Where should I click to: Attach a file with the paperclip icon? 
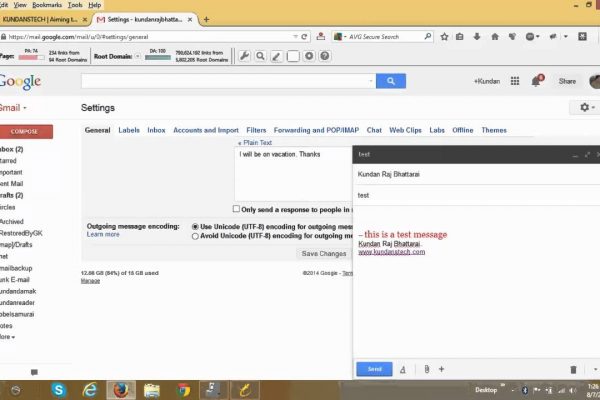[427, 369]
